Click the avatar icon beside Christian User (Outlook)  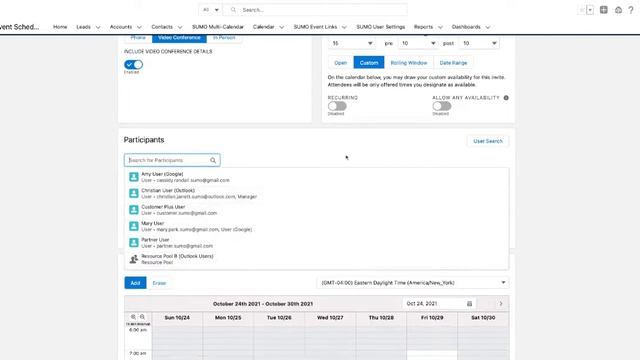(133, 193)
